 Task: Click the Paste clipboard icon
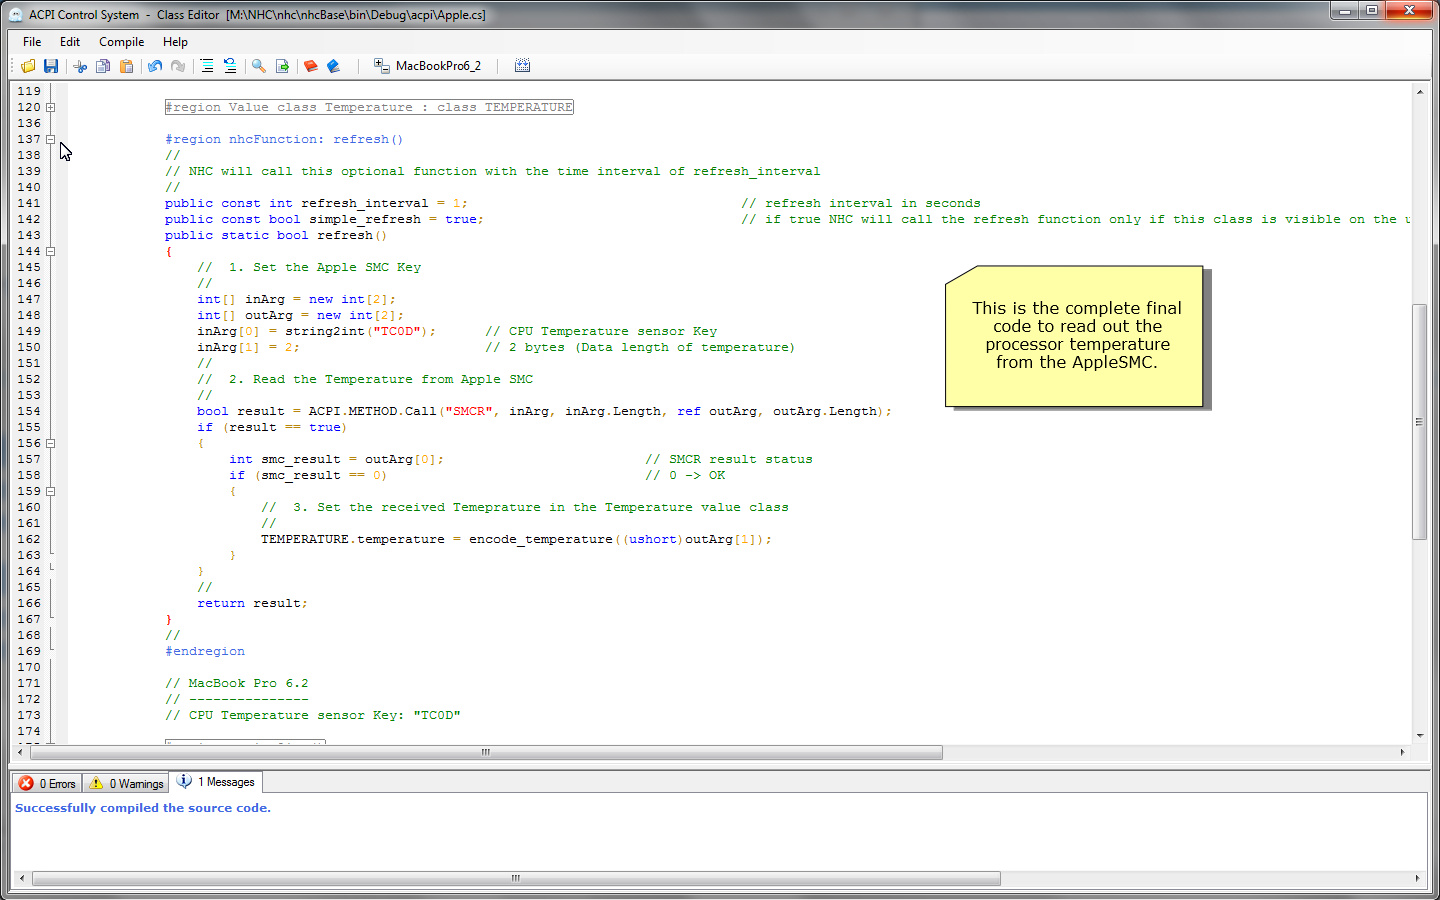click(126, 66)
